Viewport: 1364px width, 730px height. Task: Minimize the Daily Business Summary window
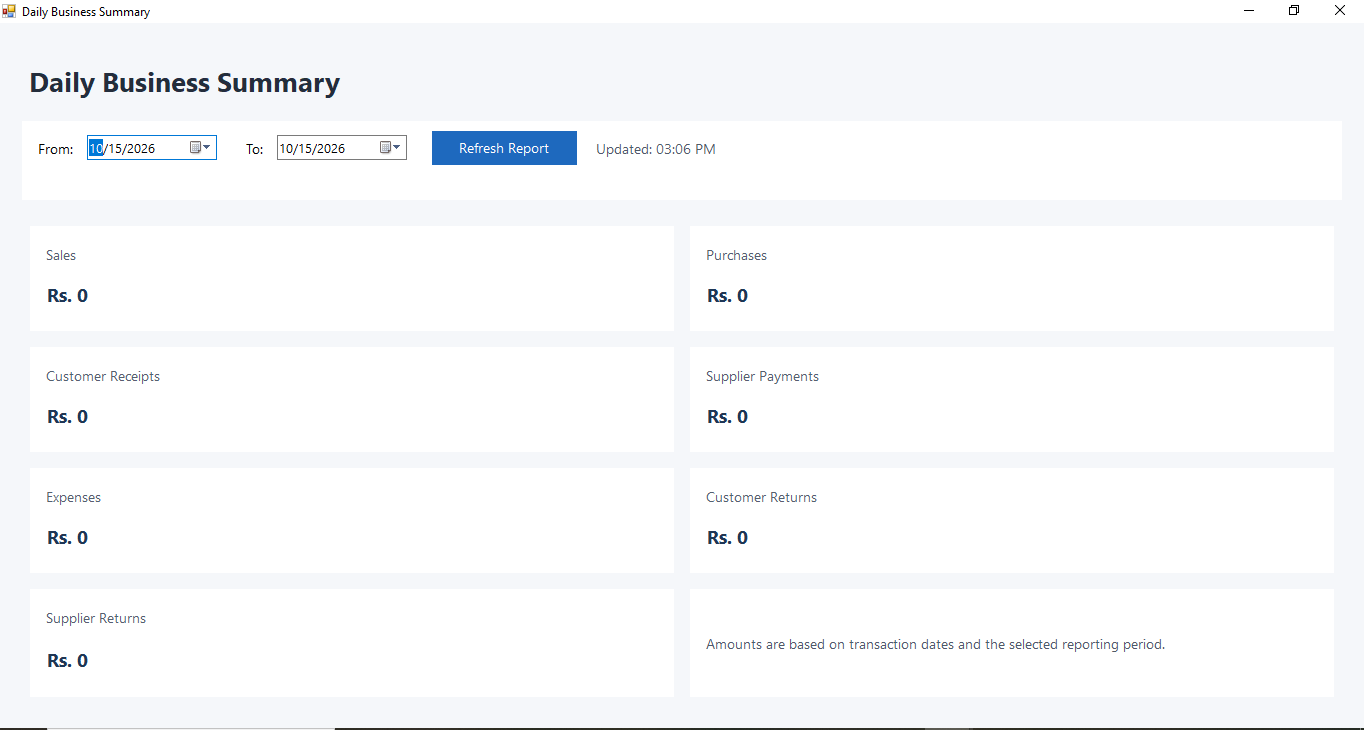point(1249,10)
